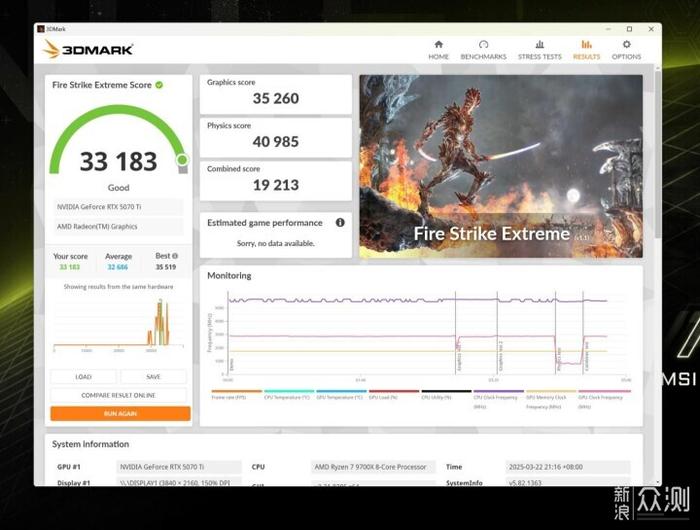Click the GPU #1 system information value

[179, 467]
